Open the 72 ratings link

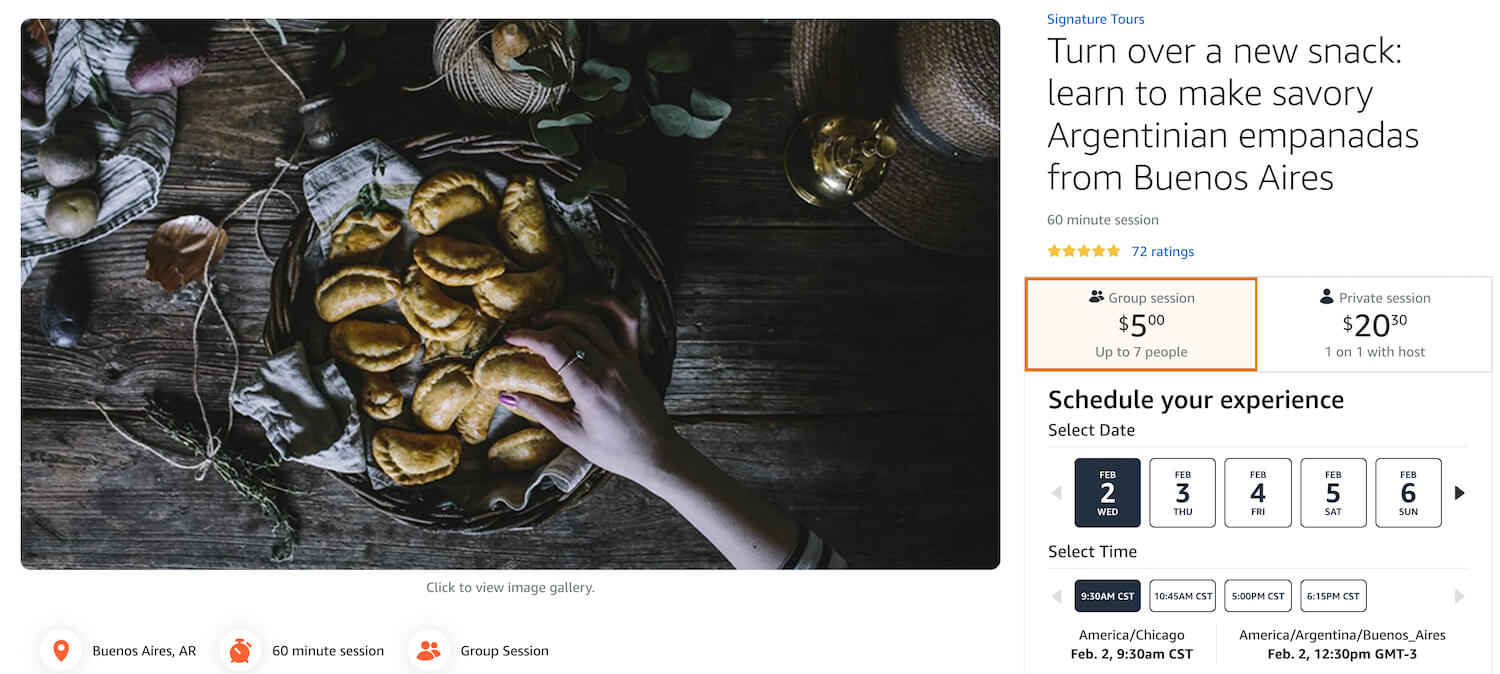tap(1162, 252)
